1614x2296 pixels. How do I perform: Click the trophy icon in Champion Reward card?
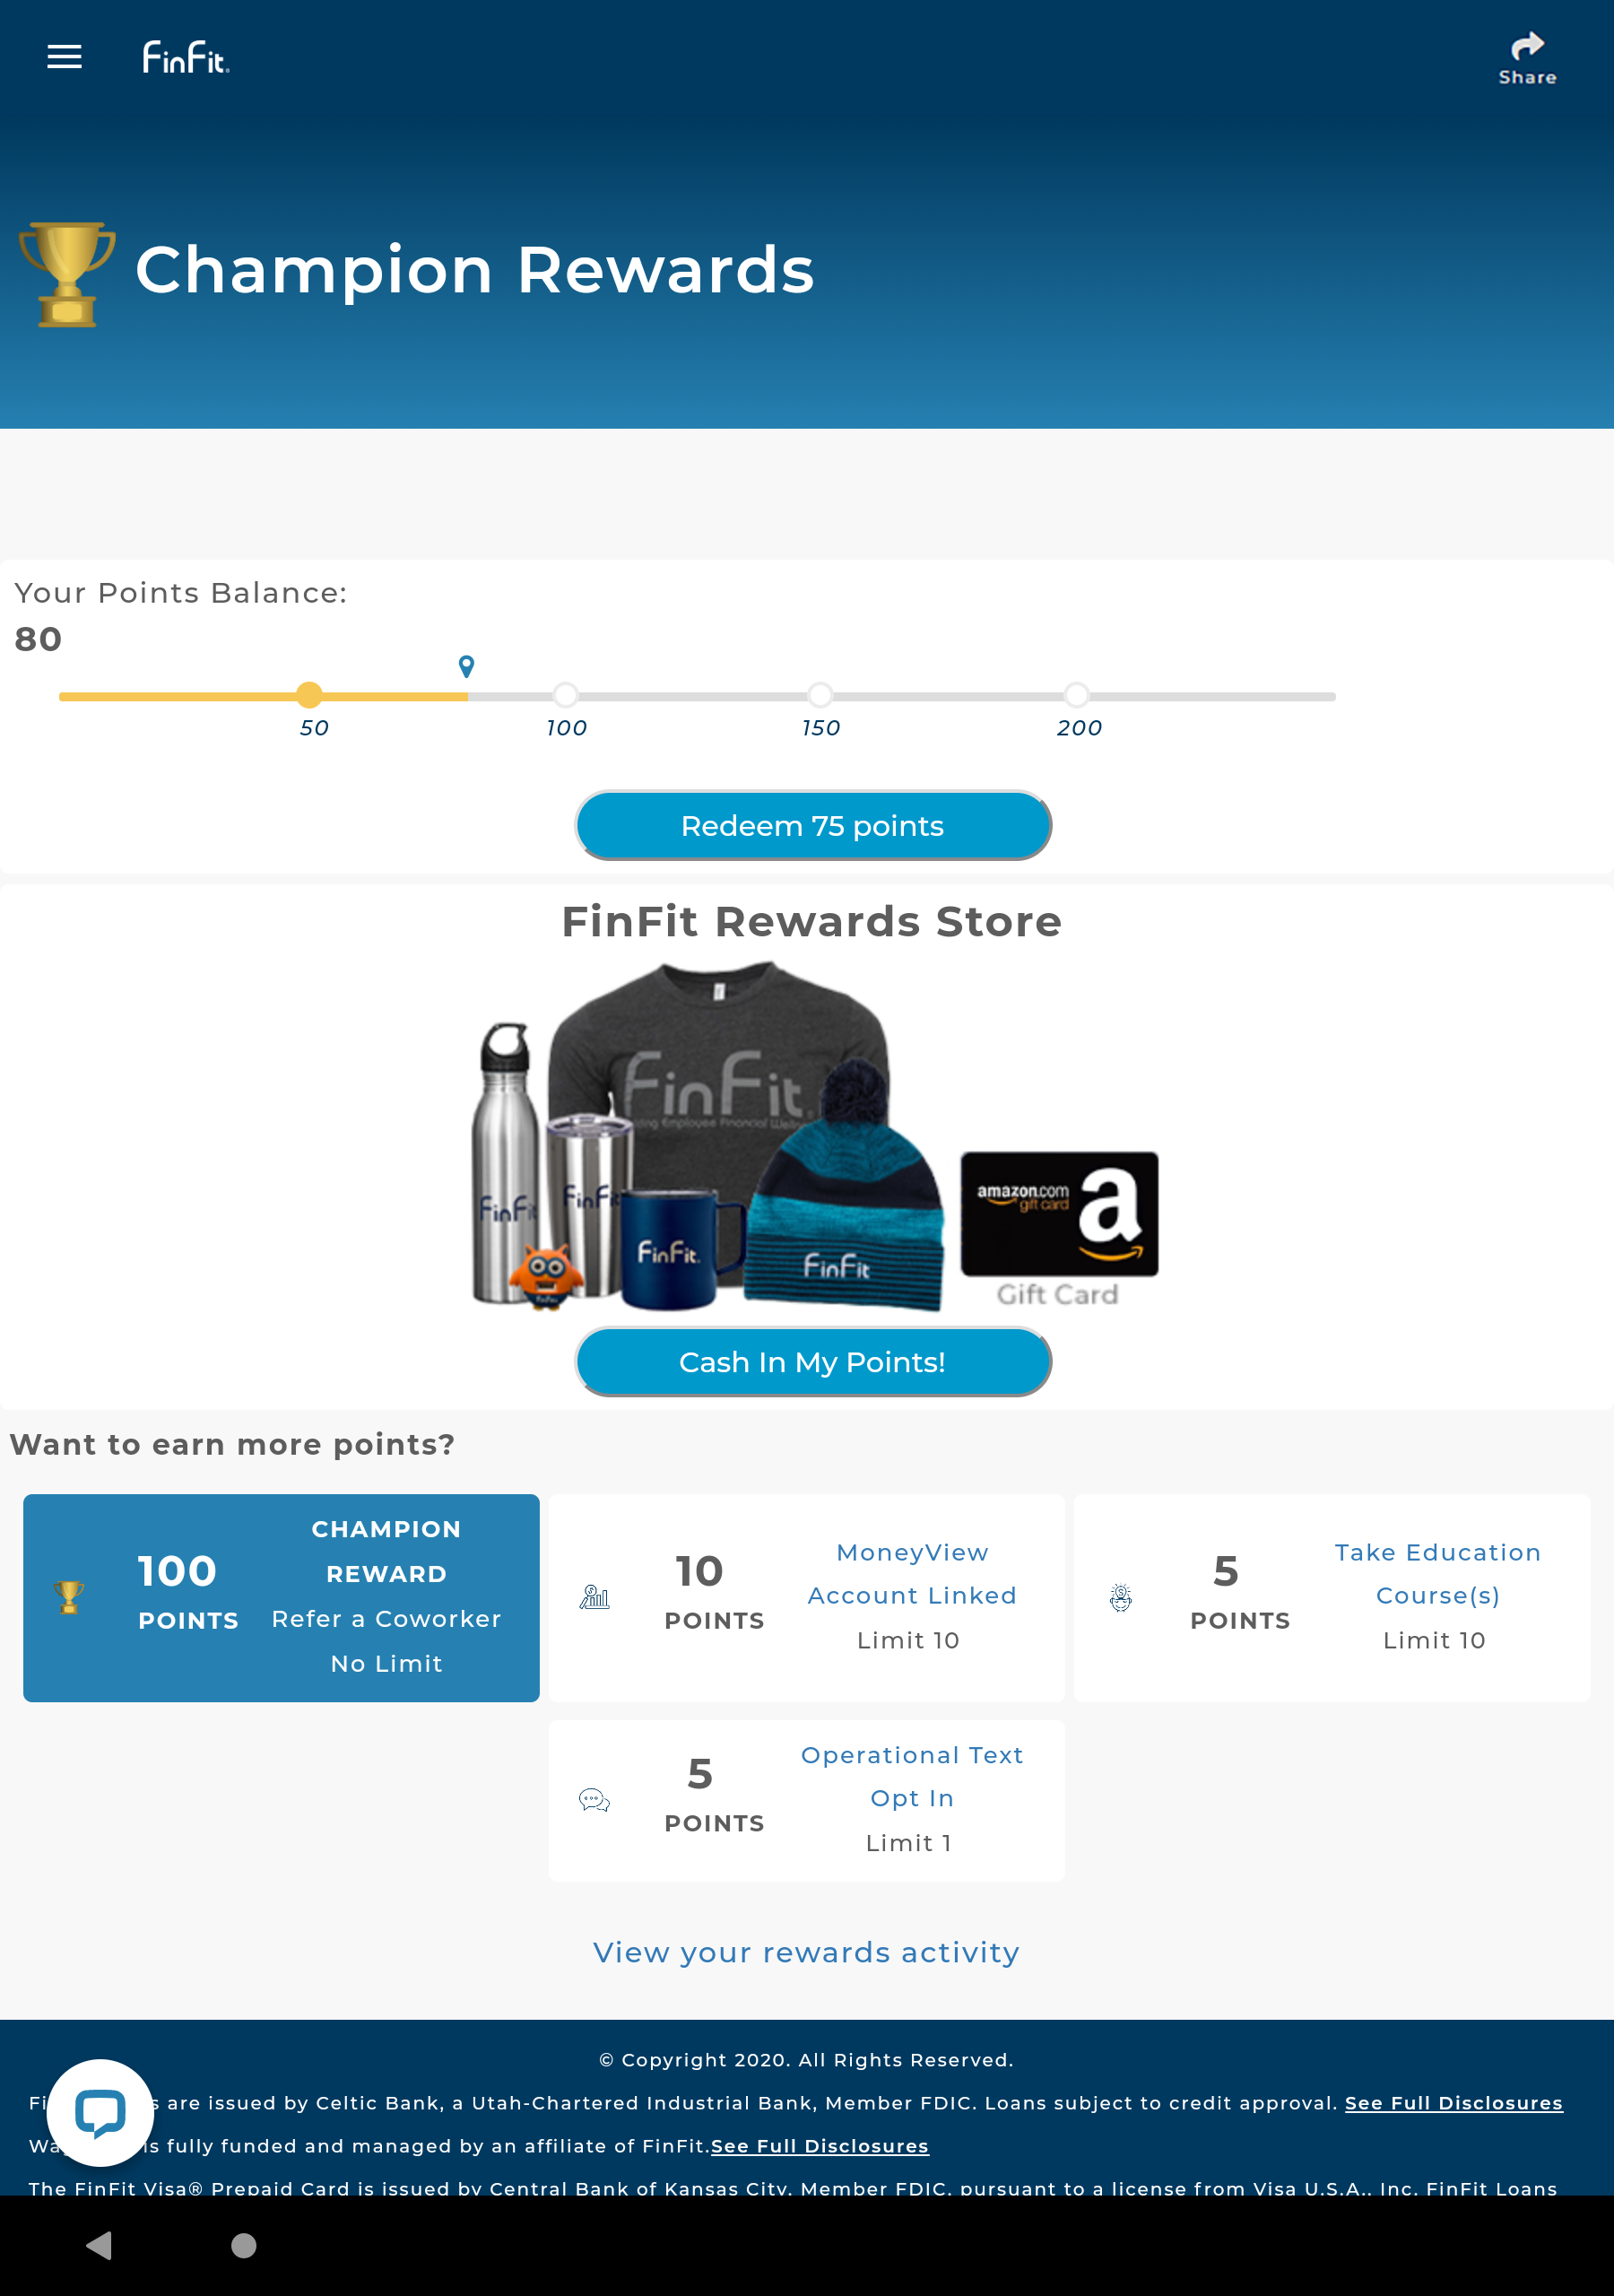[69, 1597]
